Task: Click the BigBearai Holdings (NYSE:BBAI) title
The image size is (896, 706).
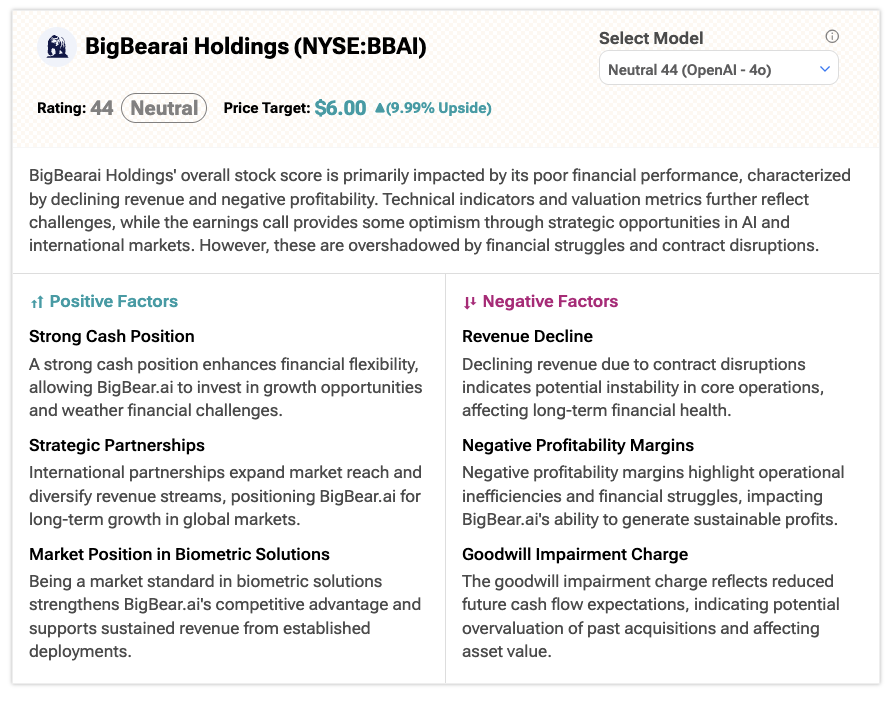Action: pyautogui.click(x=256, y=46)
